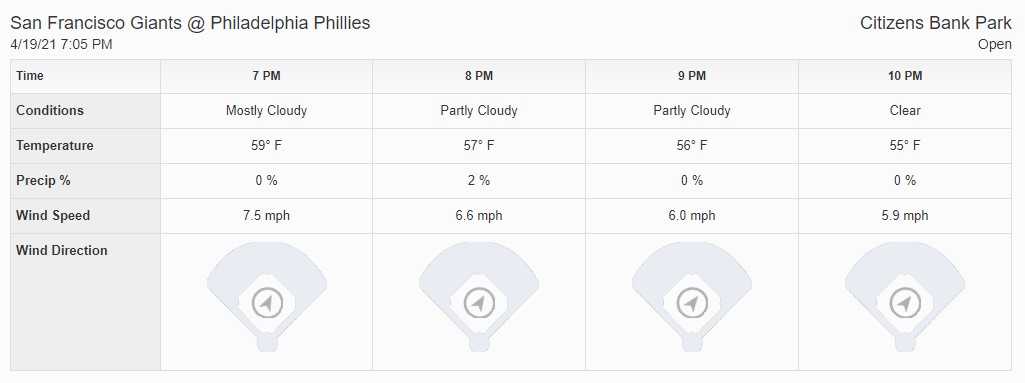
Task: Select the 7 PM ballpark field diagram
Action: coord(267,297)
